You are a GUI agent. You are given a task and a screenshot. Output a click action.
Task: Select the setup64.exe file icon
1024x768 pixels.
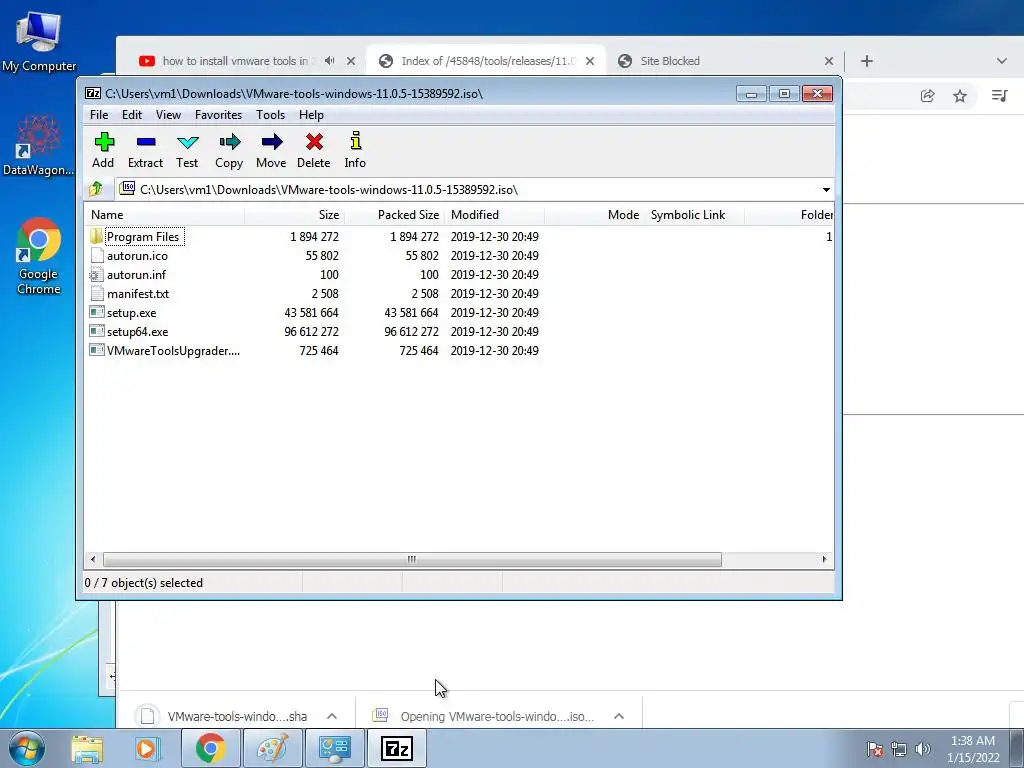97,331
